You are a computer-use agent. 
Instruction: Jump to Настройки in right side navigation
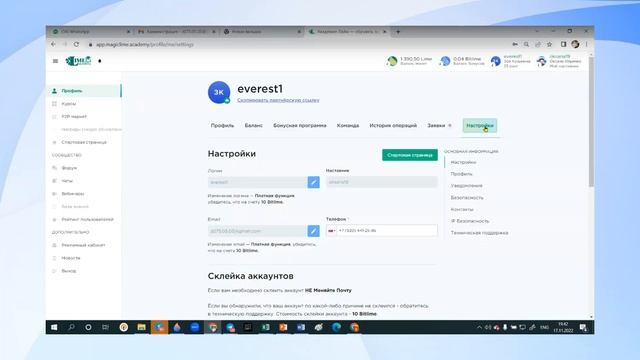click(x=463, y=162)
